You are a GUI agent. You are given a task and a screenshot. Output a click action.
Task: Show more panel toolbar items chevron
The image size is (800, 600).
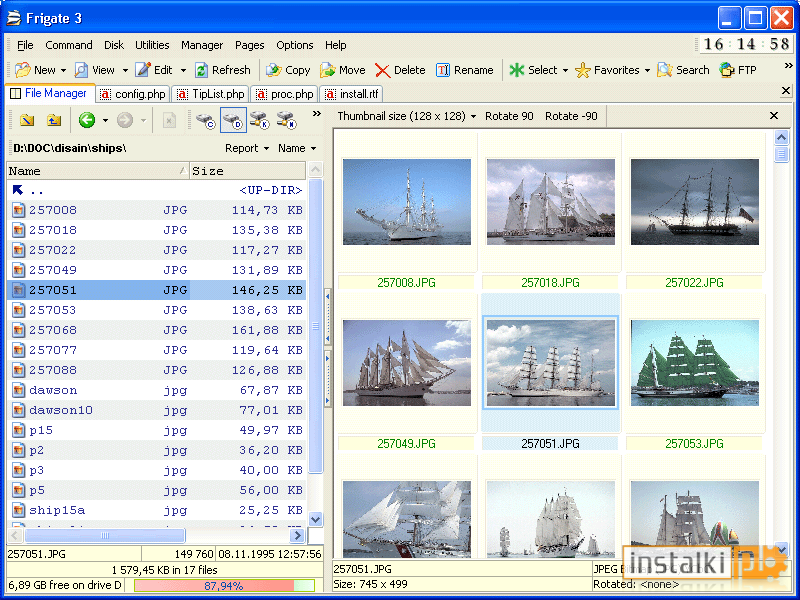[317, 114]
